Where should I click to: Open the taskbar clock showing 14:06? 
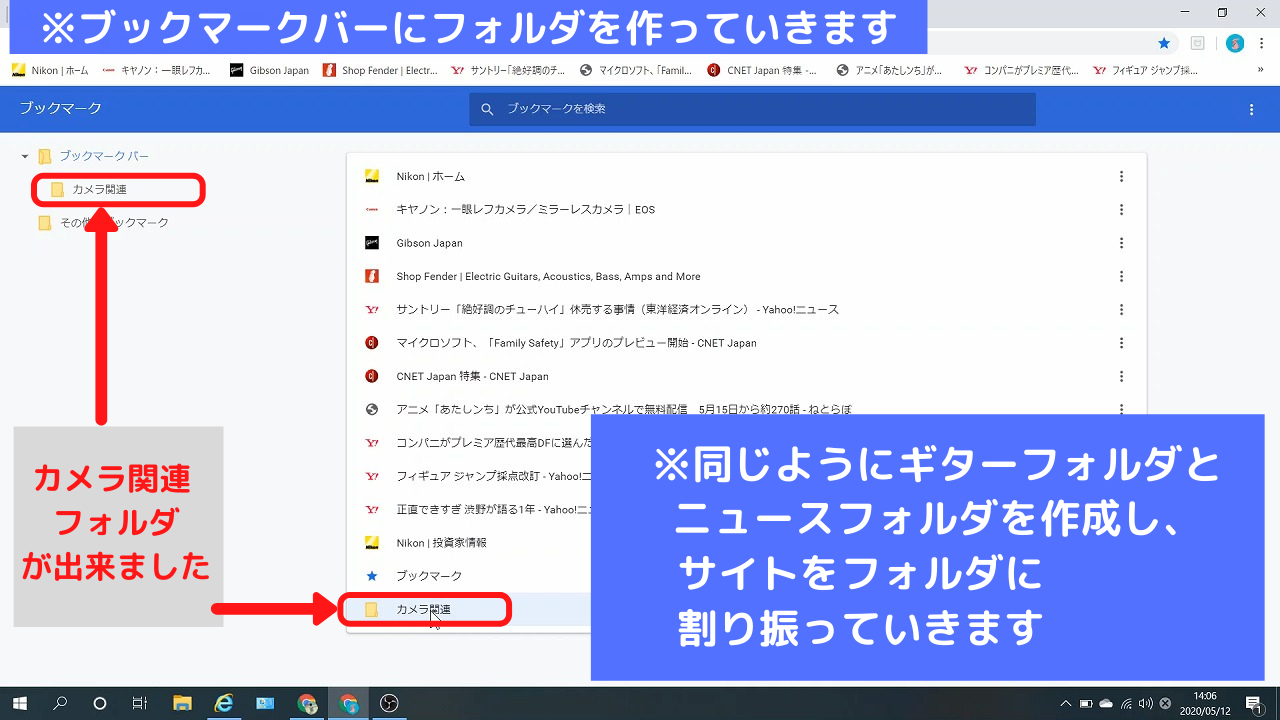[x=1205, y=703]
